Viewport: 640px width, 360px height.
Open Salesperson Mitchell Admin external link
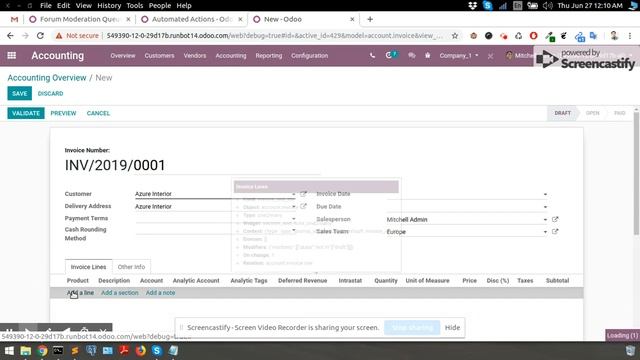click(x=555, y=219)
